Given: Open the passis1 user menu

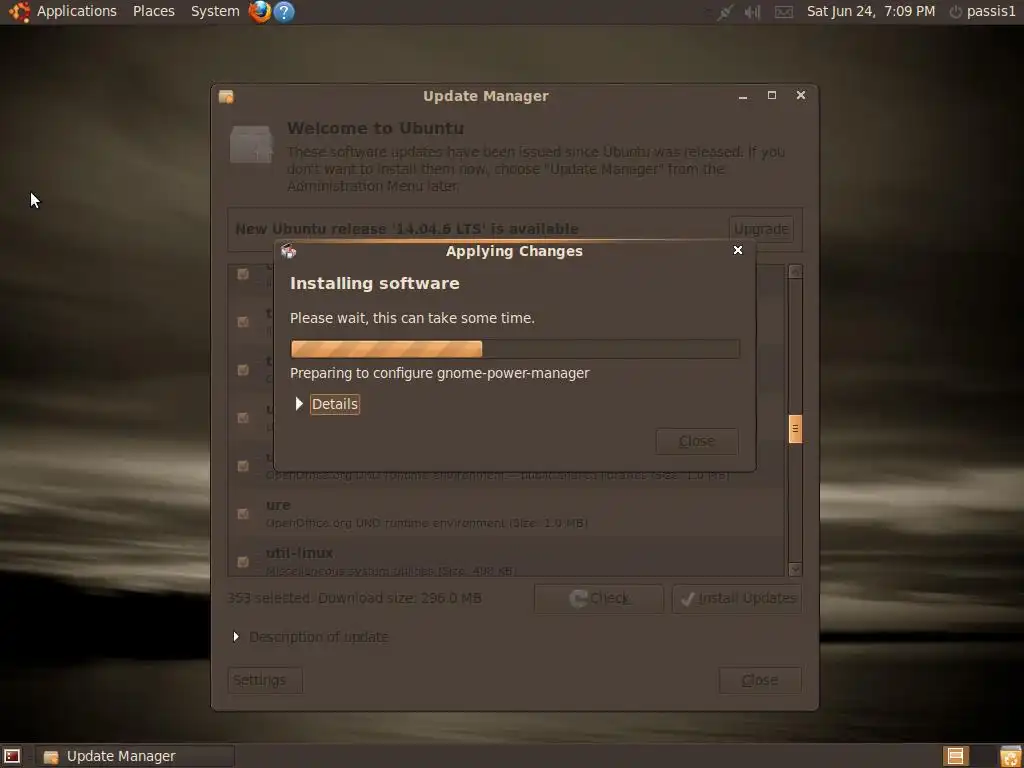Looking at the screenshot, I should pos(991,11).
